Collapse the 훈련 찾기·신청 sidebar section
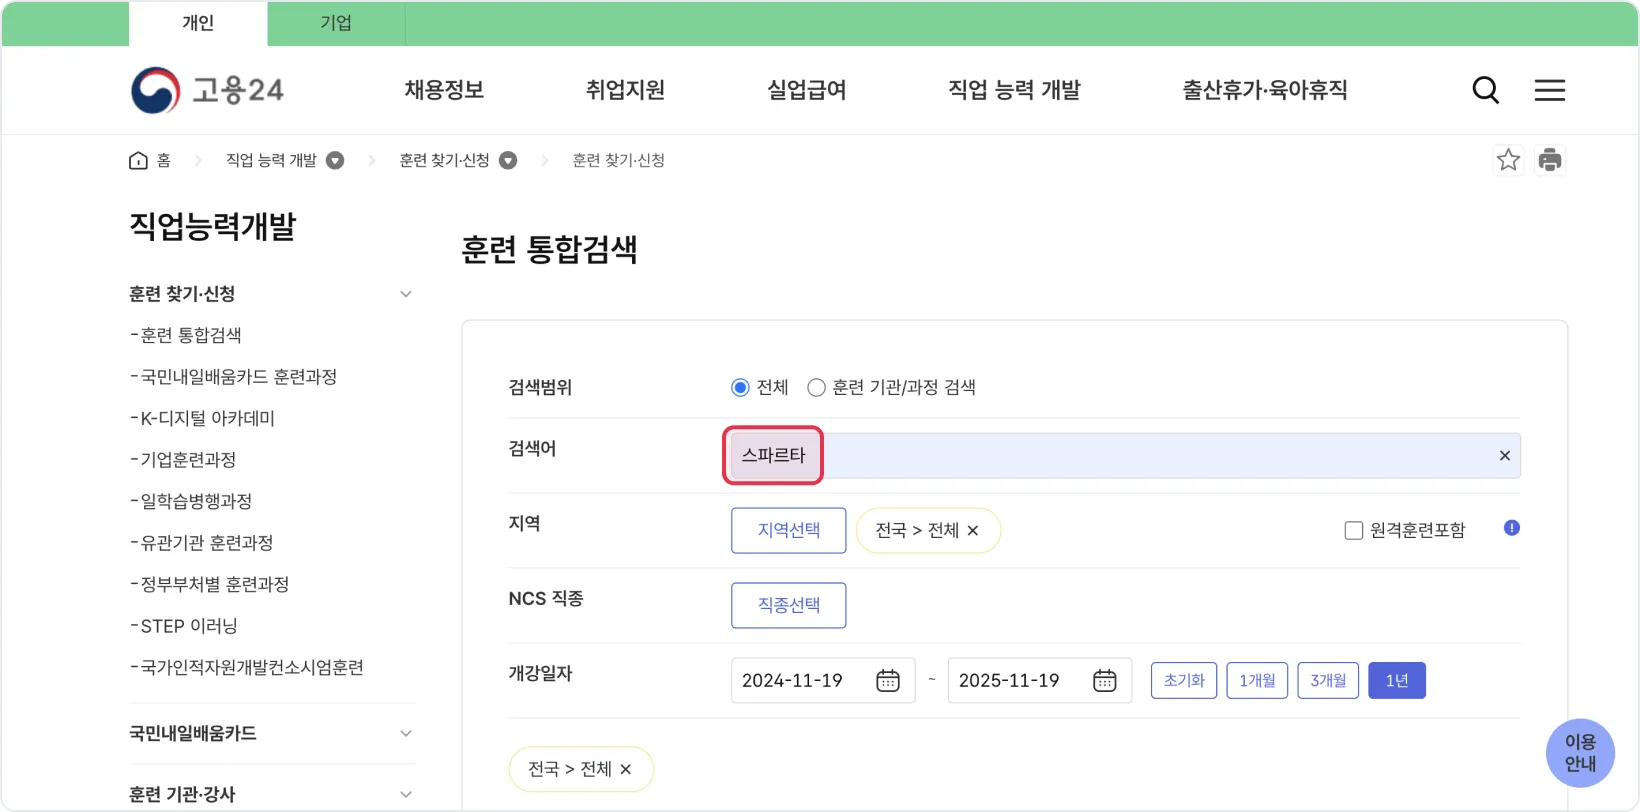Screen dimensions: 1640x812 [405, 294]
